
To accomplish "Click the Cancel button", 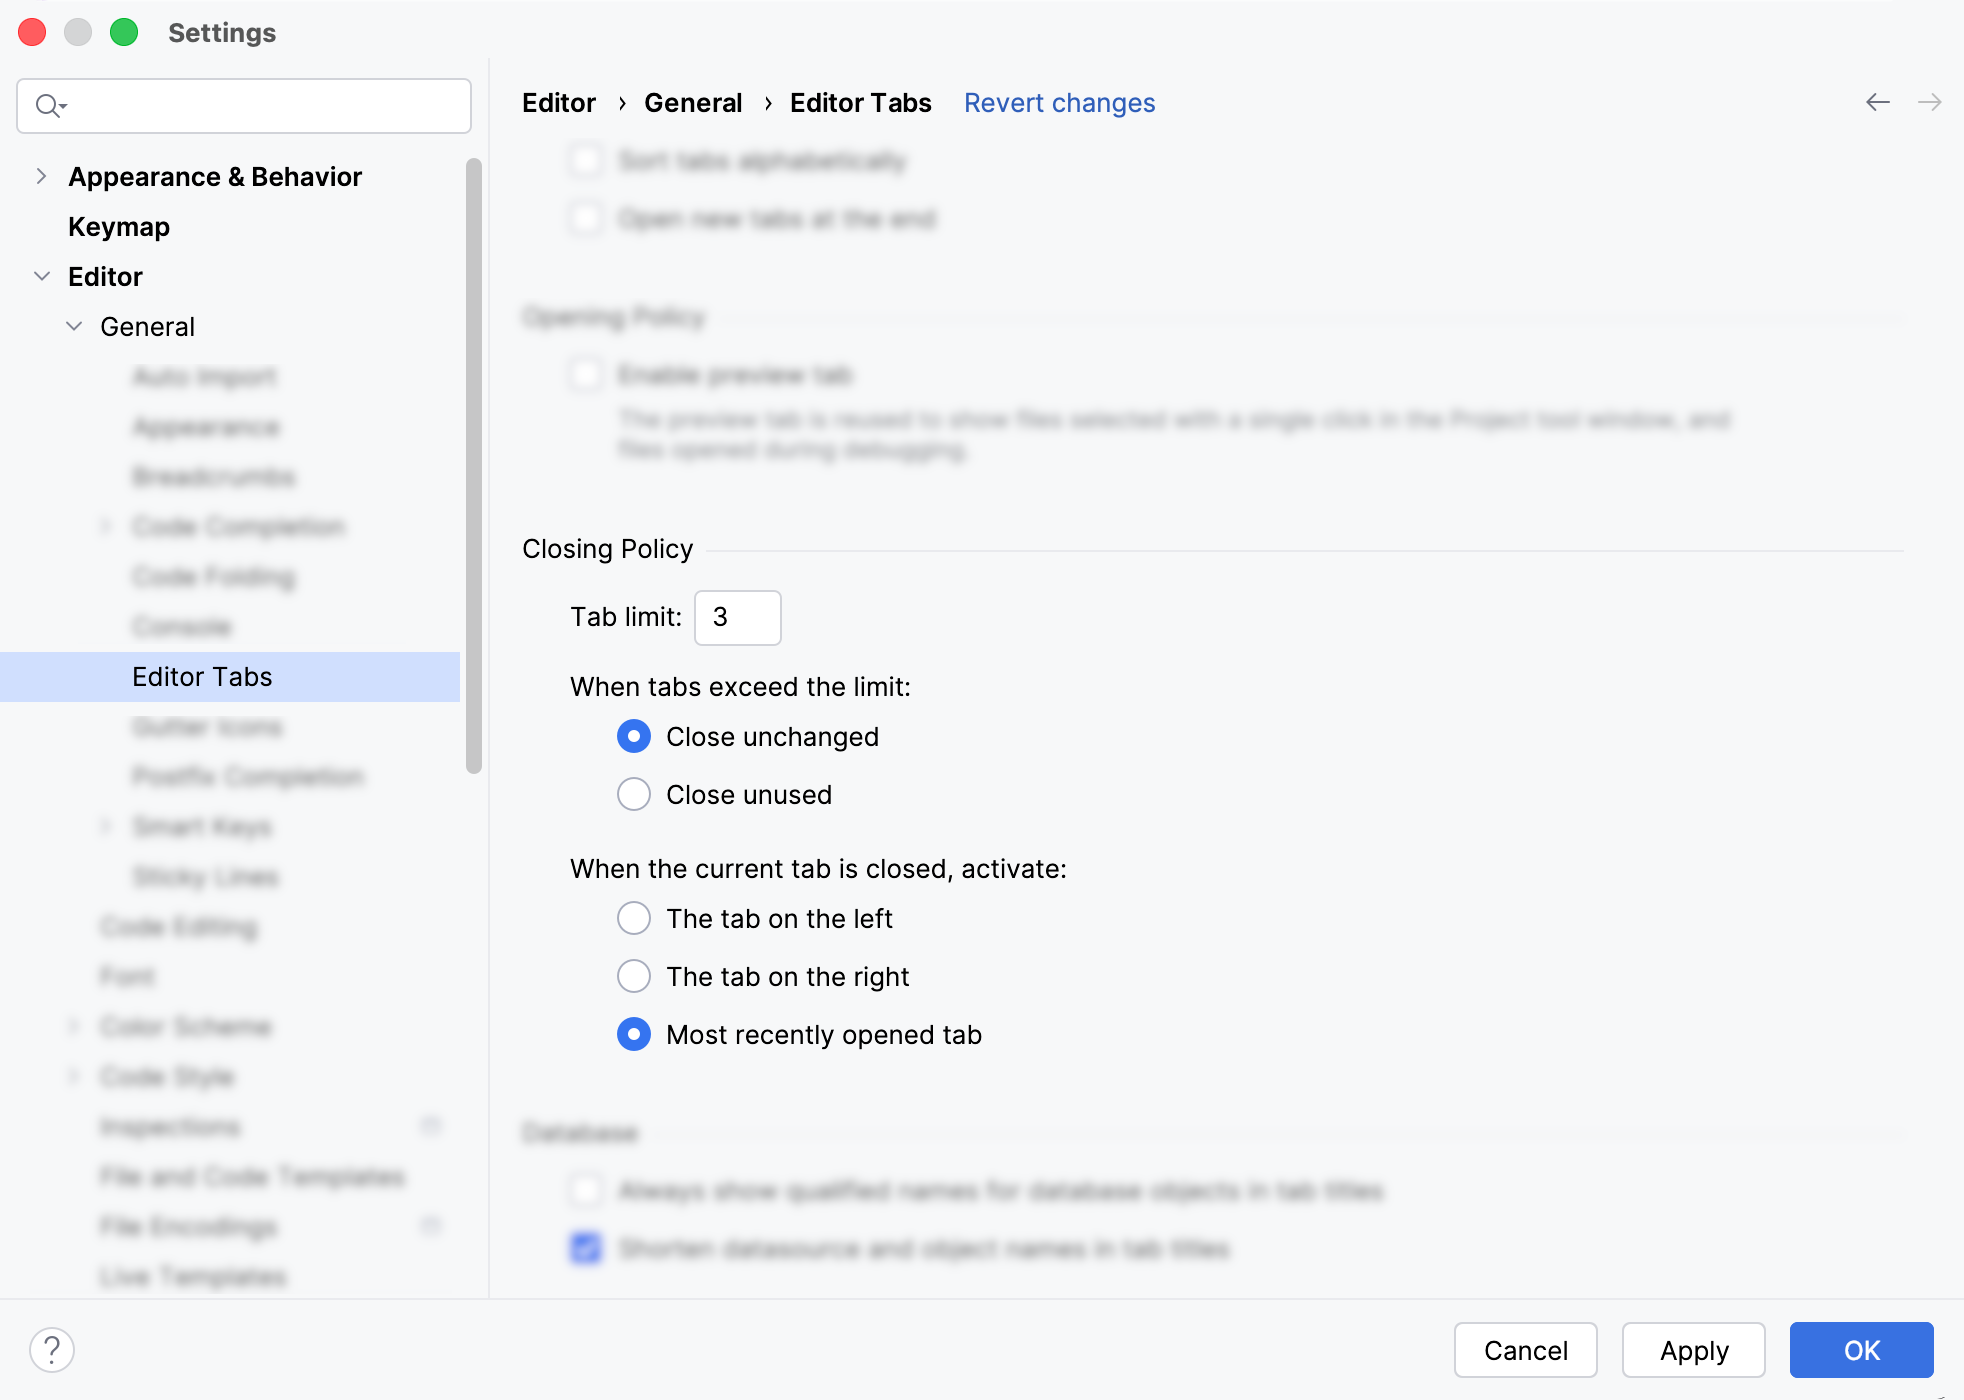I will coord(1526,1350).
